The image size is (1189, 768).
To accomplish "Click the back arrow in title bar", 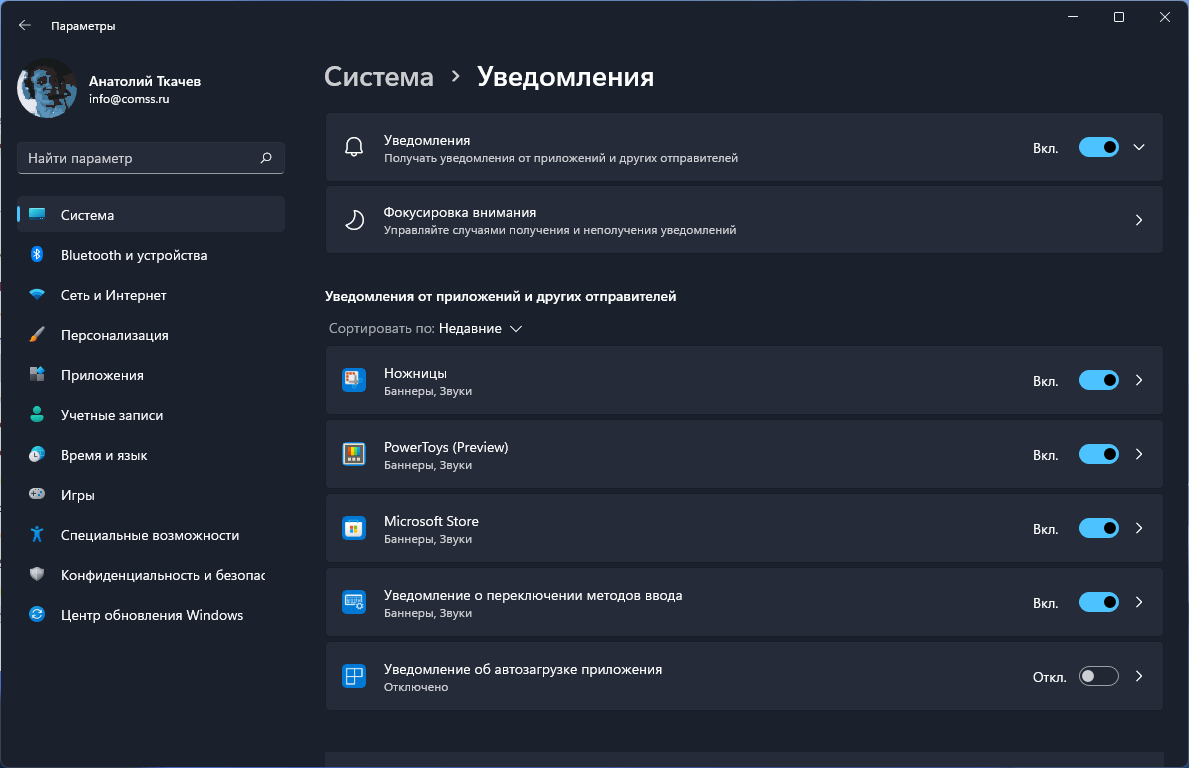I will [x=25, y=26].
